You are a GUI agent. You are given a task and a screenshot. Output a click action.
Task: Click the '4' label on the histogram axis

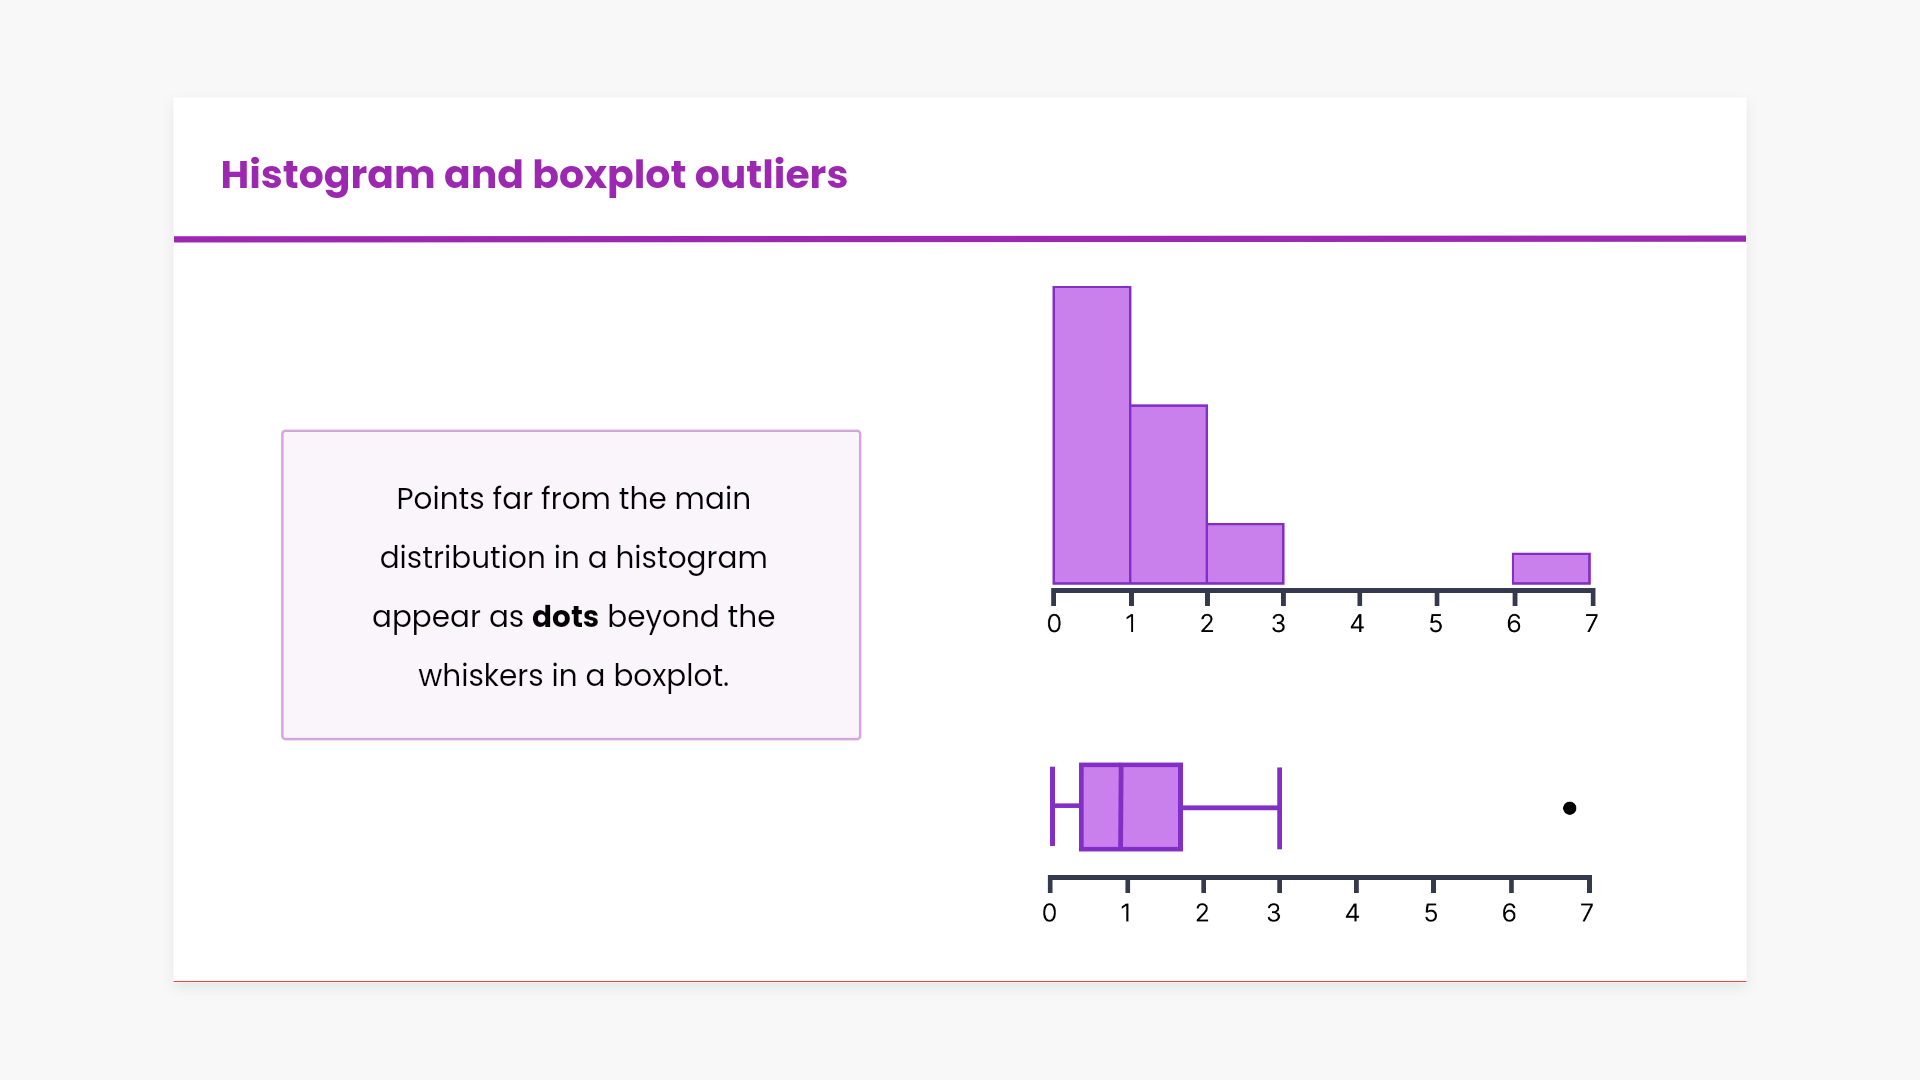pyautogui.click(x=1357, y=624)
